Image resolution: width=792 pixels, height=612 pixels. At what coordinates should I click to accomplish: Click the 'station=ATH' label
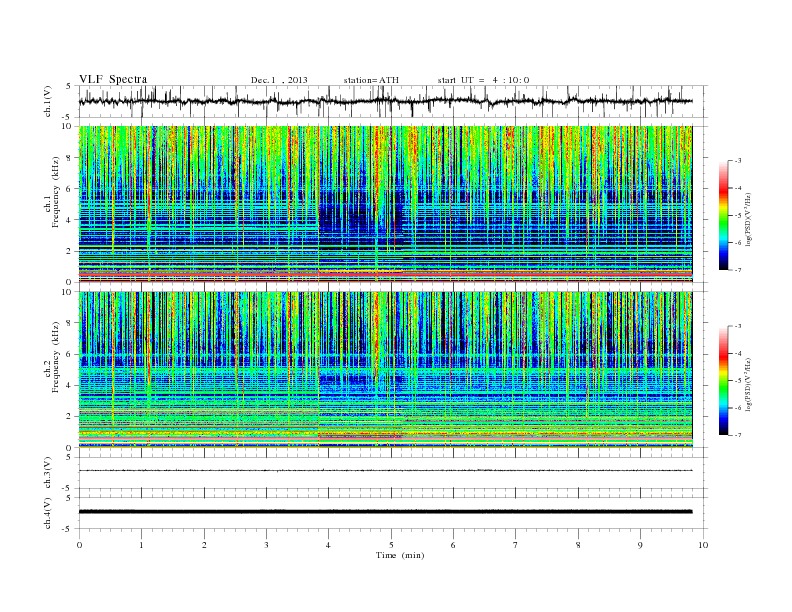[x=371, y=80]
